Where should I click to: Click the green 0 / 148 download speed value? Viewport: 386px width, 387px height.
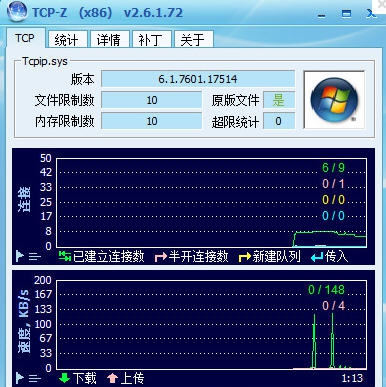coord(326,290)
